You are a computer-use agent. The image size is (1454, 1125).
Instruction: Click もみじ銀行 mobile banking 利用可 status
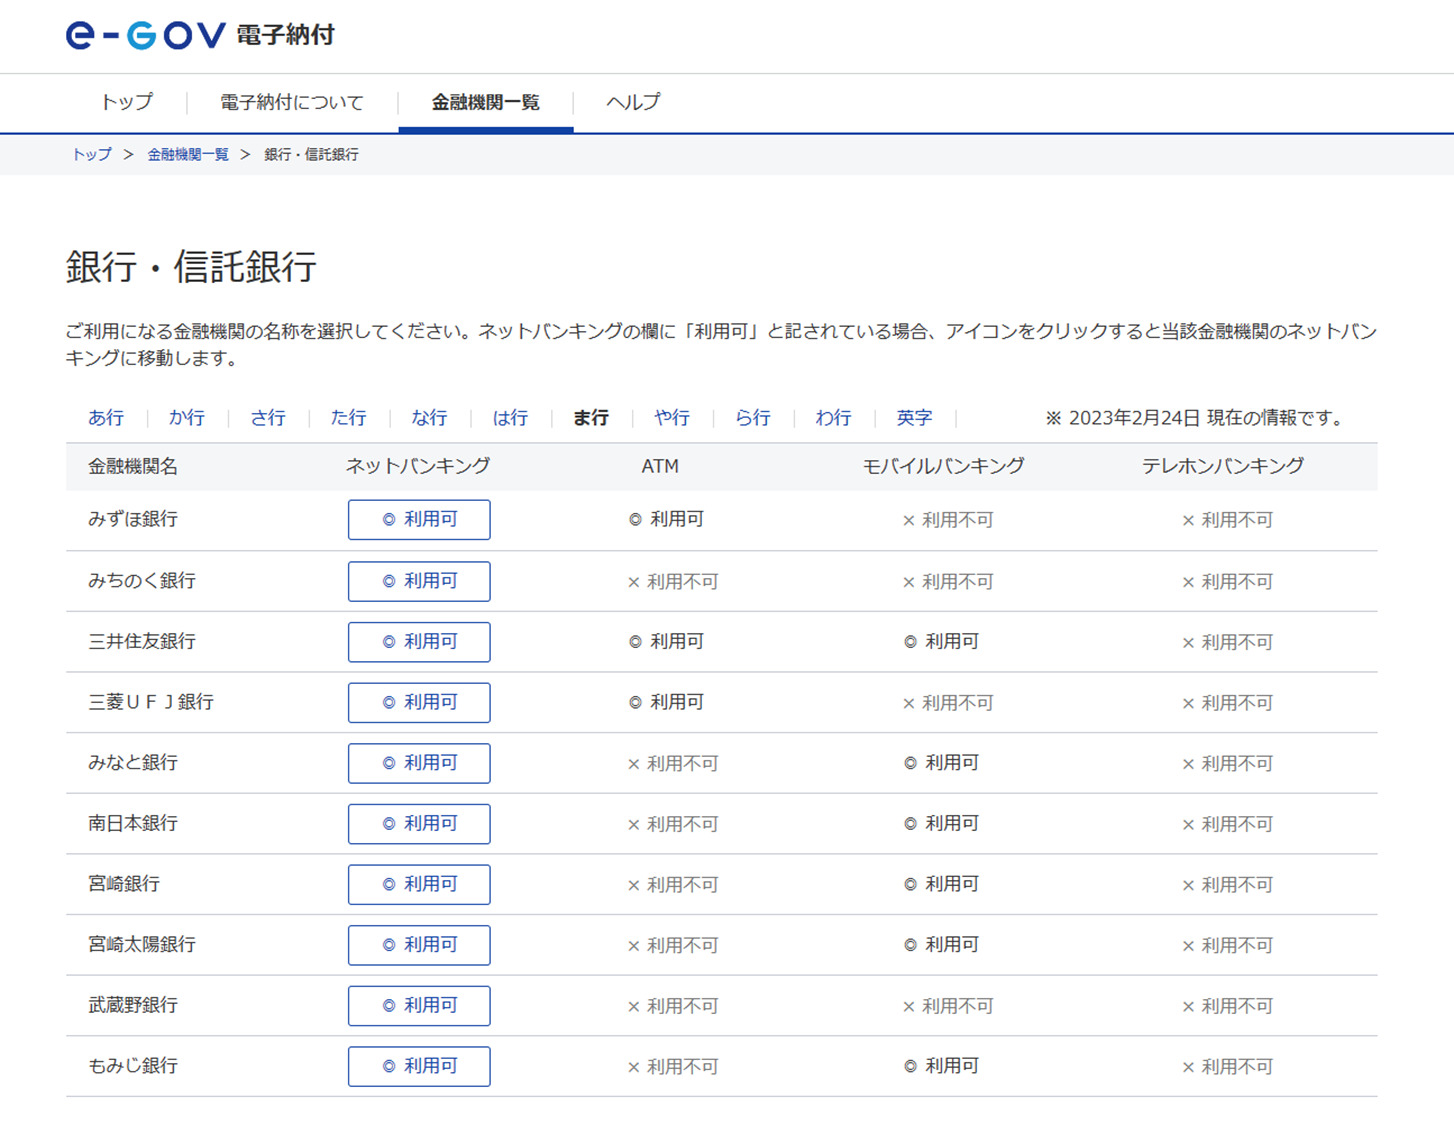click(941, 1067)
